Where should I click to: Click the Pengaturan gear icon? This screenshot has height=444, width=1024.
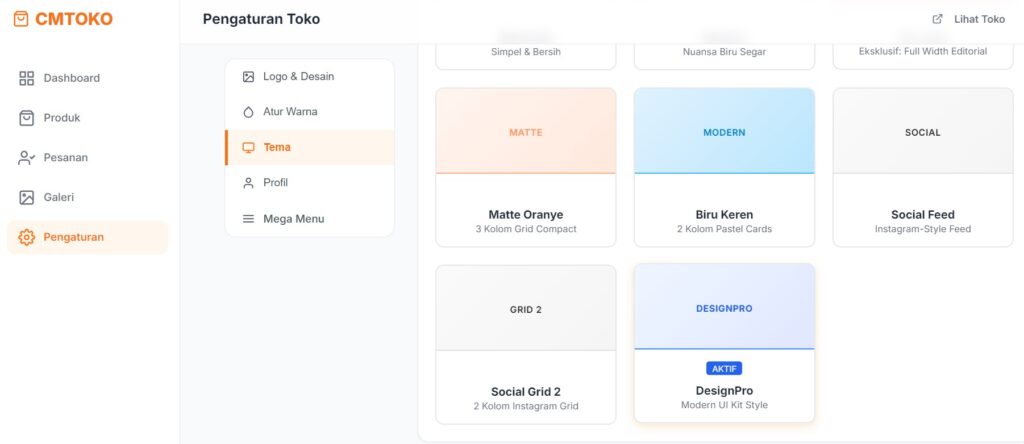pyautogui.click(x=27, y=238)
